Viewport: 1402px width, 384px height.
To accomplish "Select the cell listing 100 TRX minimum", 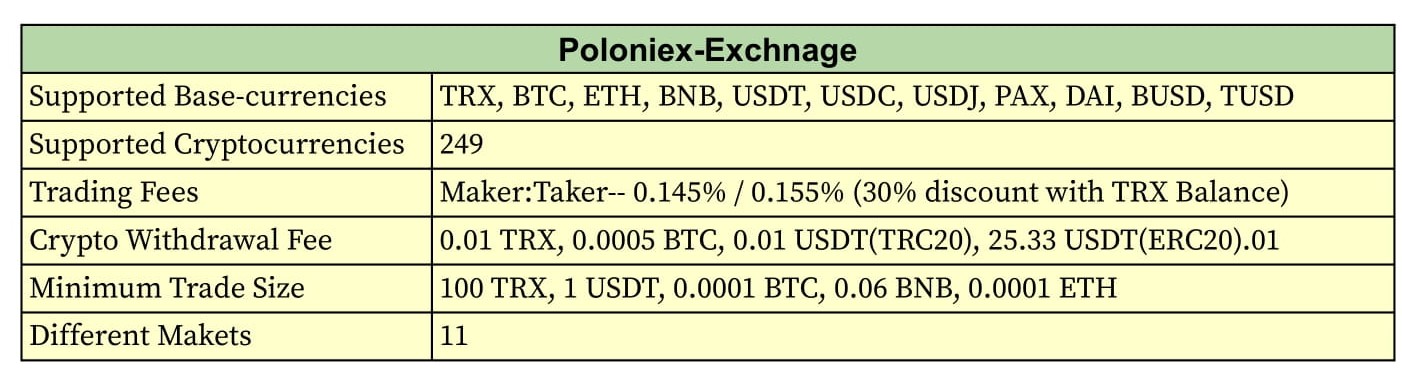I will 913,289.
